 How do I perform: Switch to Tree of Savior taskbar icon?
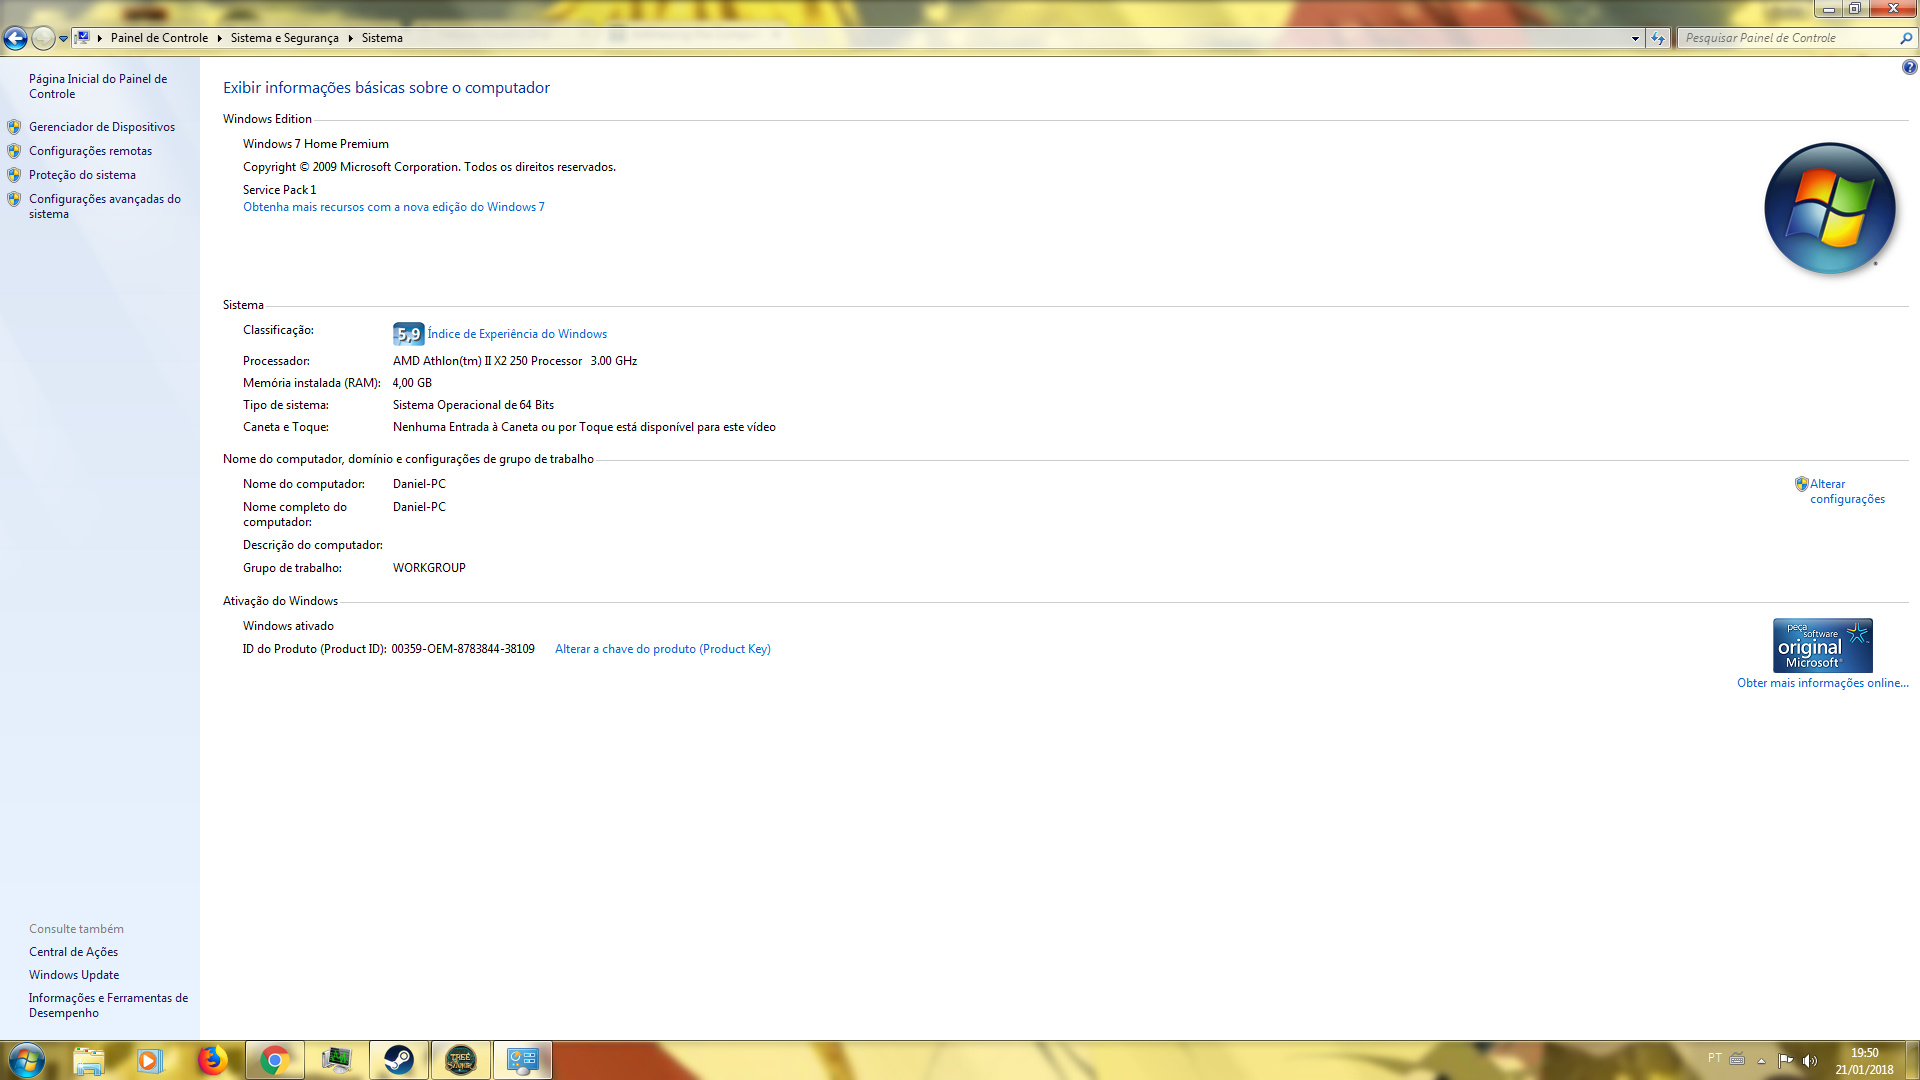click(461, 1060)
